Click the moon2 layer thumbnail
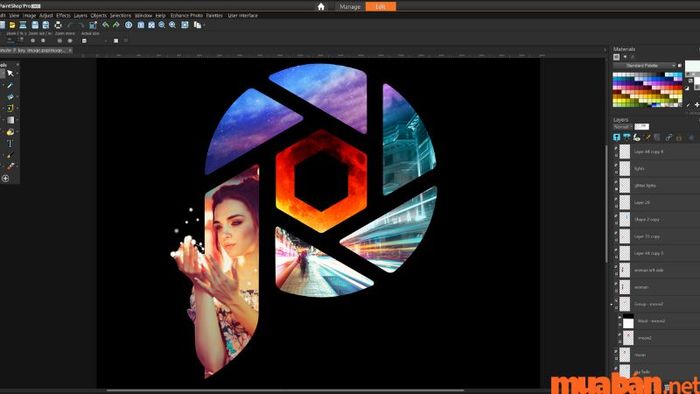 coord(628,338)
